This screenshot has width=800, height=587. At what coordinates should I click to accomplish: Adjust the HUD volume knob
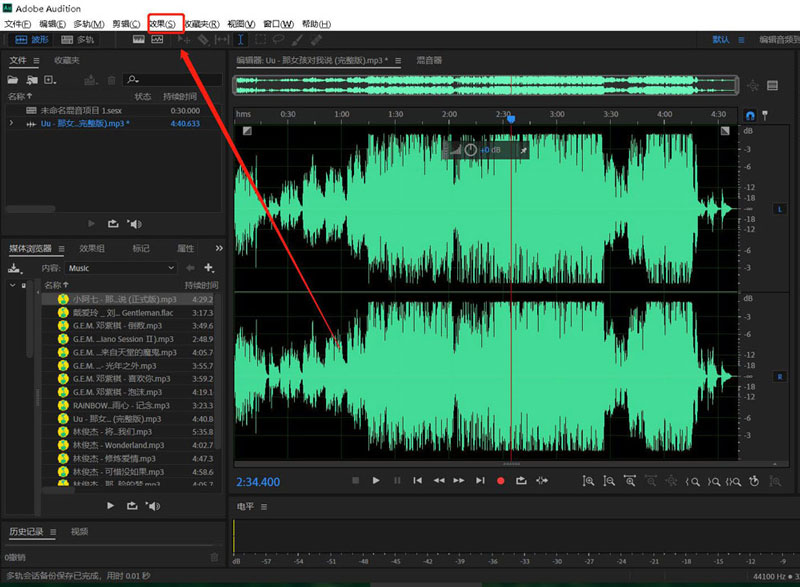pos(470,149)
